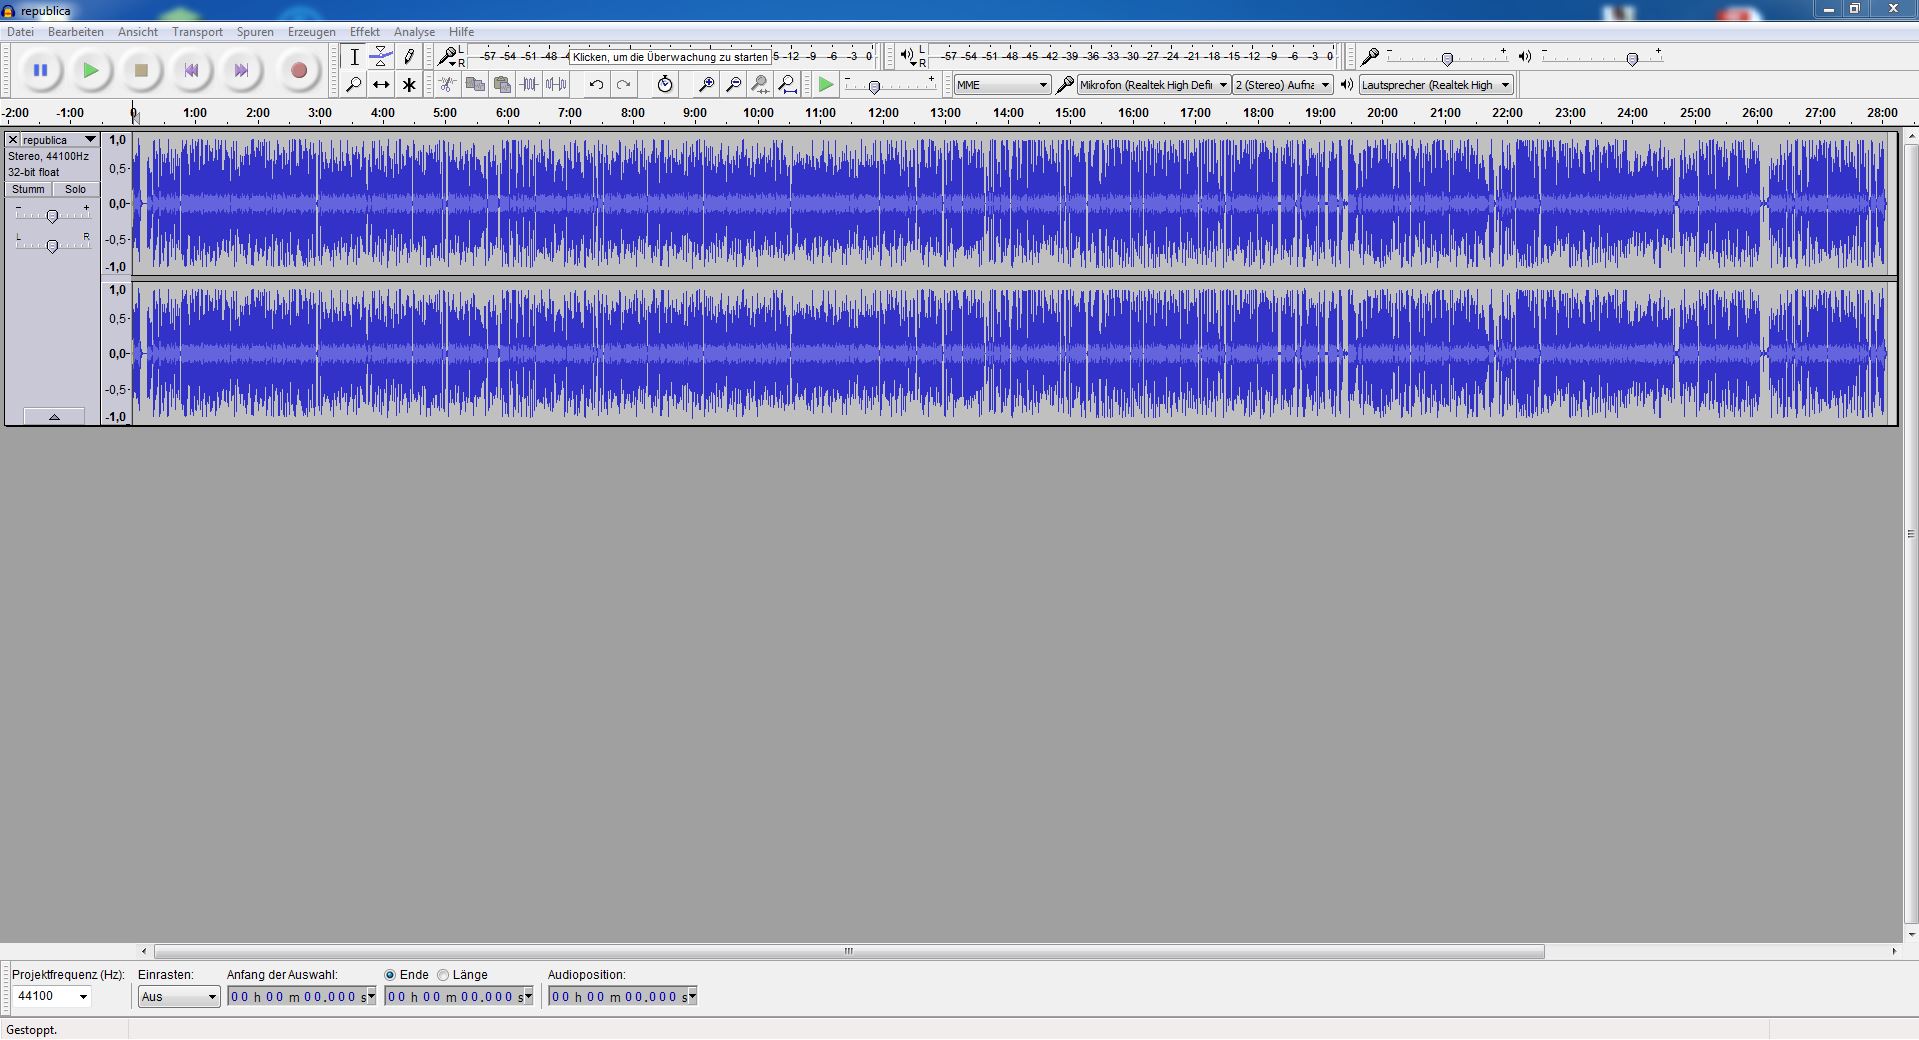
Task: Open the Hilfe menu
Action: [461, 32]
